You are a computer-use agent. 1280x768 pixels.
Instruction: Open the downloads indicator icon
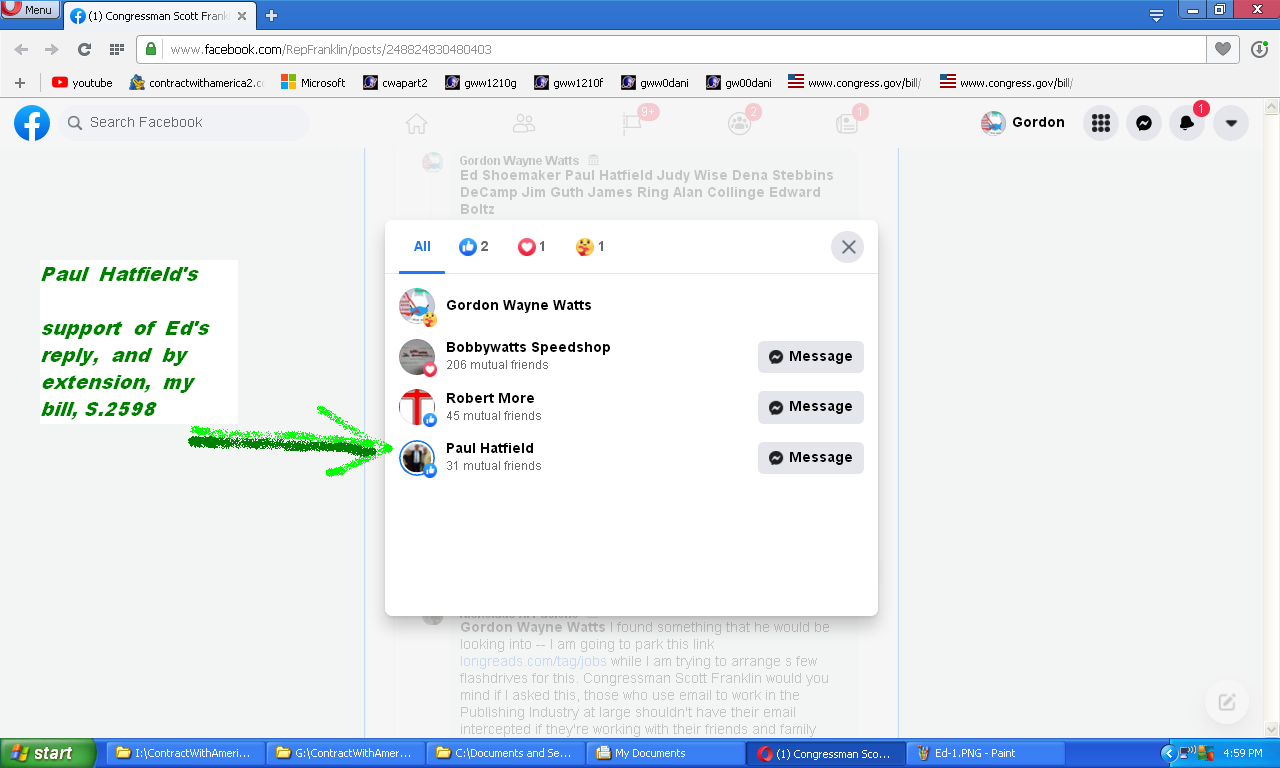click(x=1259, y=49)
